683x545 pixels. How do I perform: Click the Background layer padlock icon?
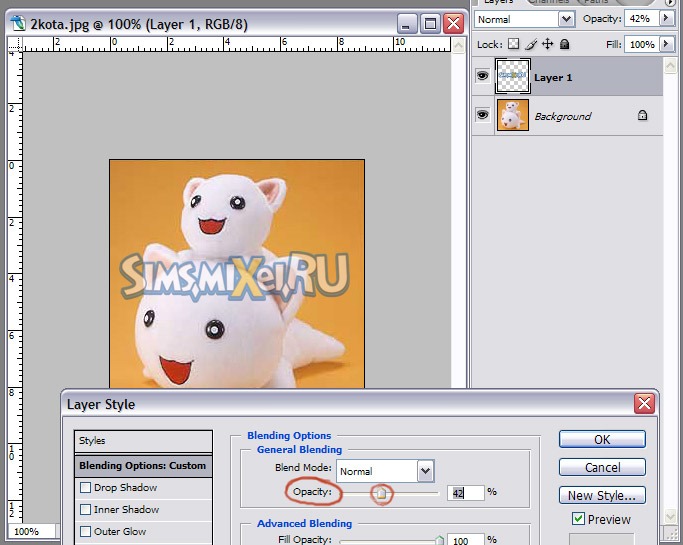[643, 116]
